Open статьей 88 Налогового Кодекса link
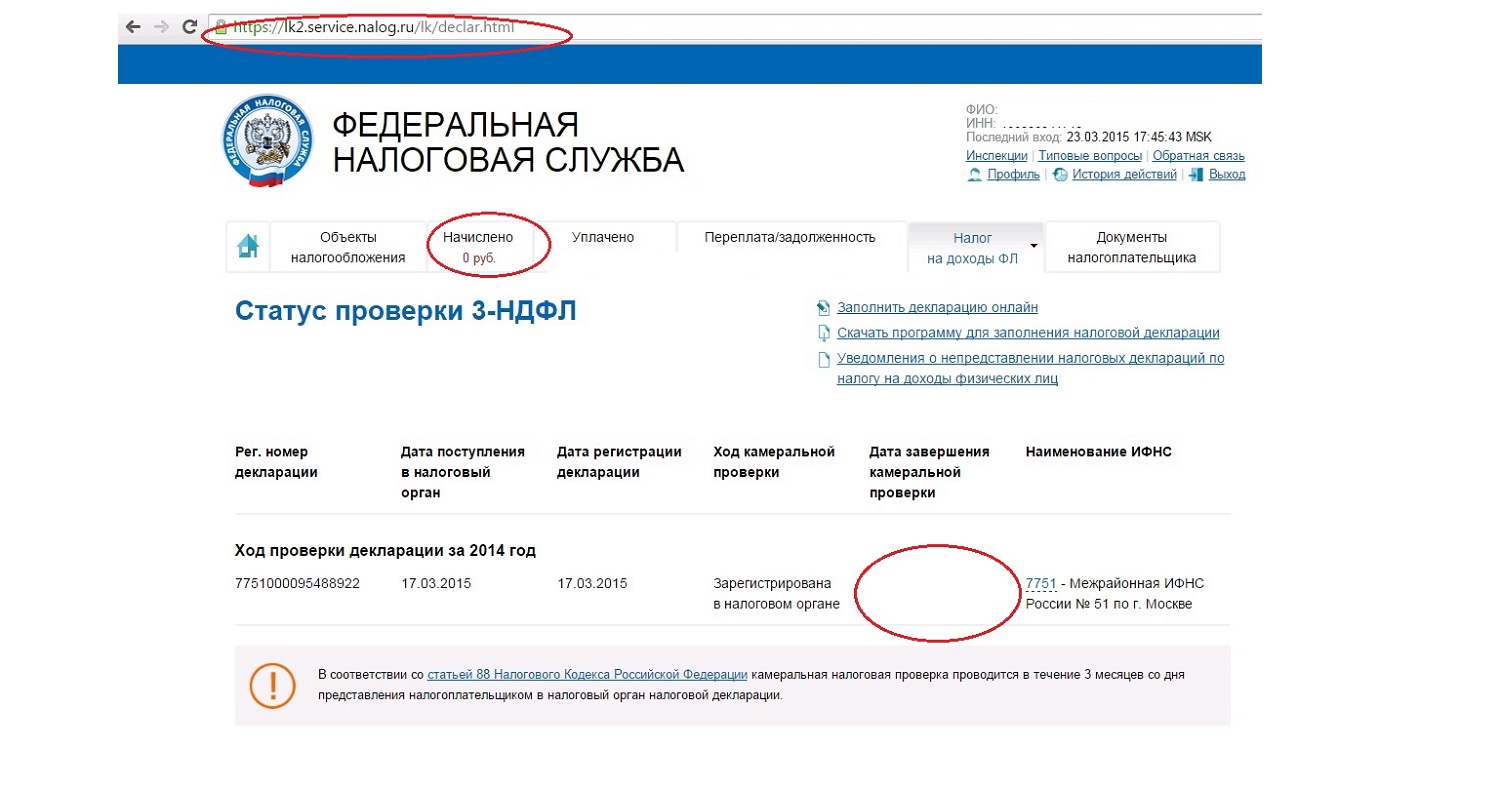The image size is (1500, 787). click(587, 674)
